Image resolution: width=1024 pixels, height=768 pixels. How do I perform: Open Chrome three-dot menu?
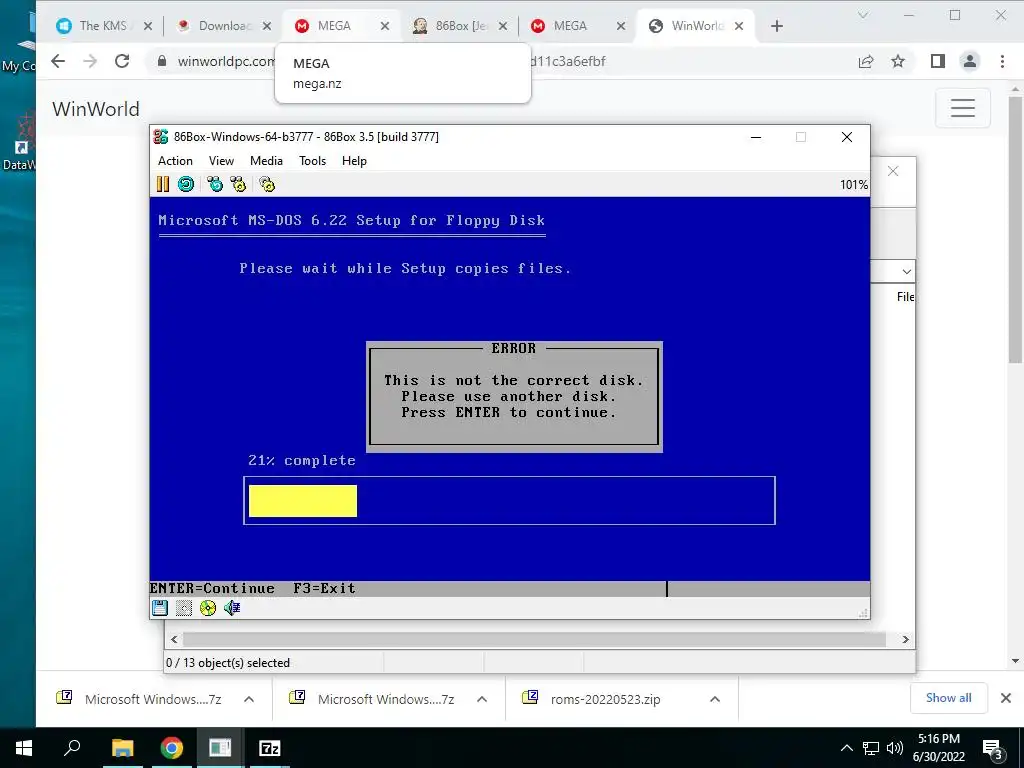[x=1002, y=61]
